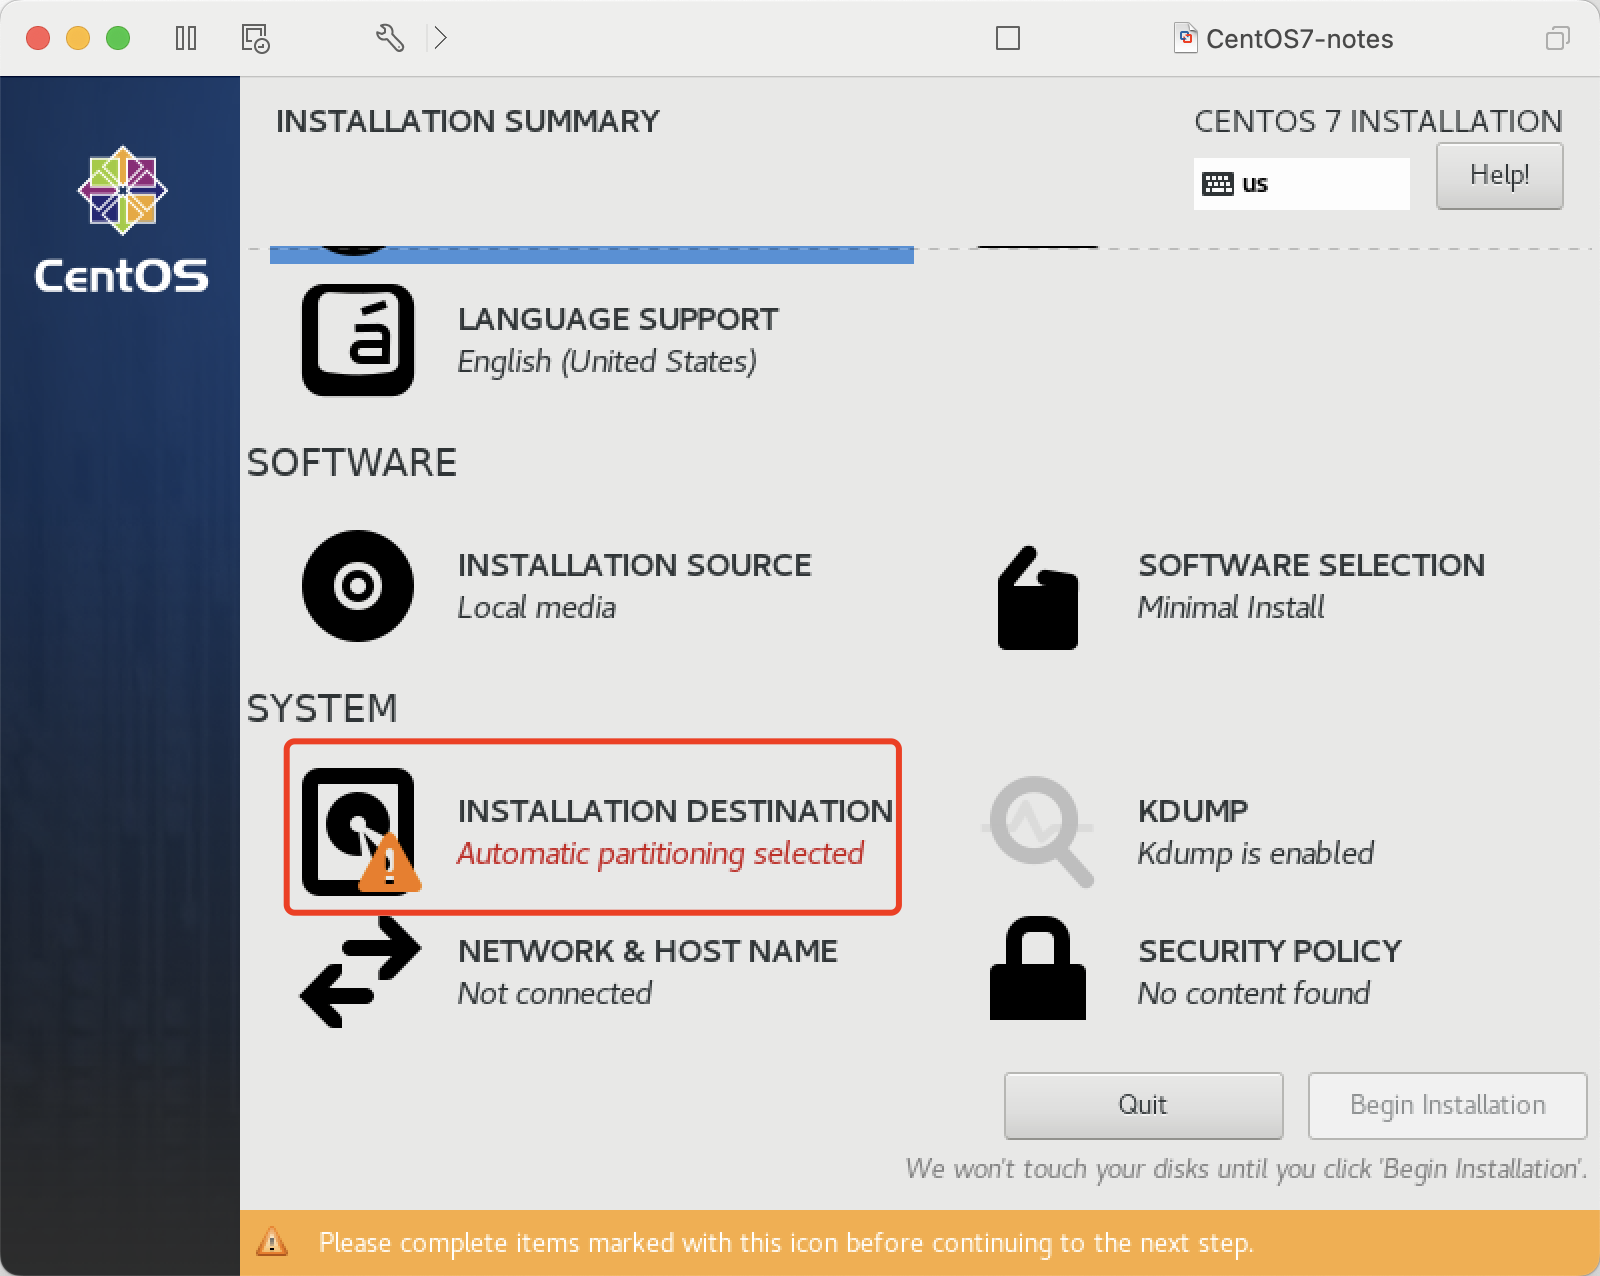1600x1276 pixels.
Task: Click 'Local media' text
Action: tap(537, 607)
